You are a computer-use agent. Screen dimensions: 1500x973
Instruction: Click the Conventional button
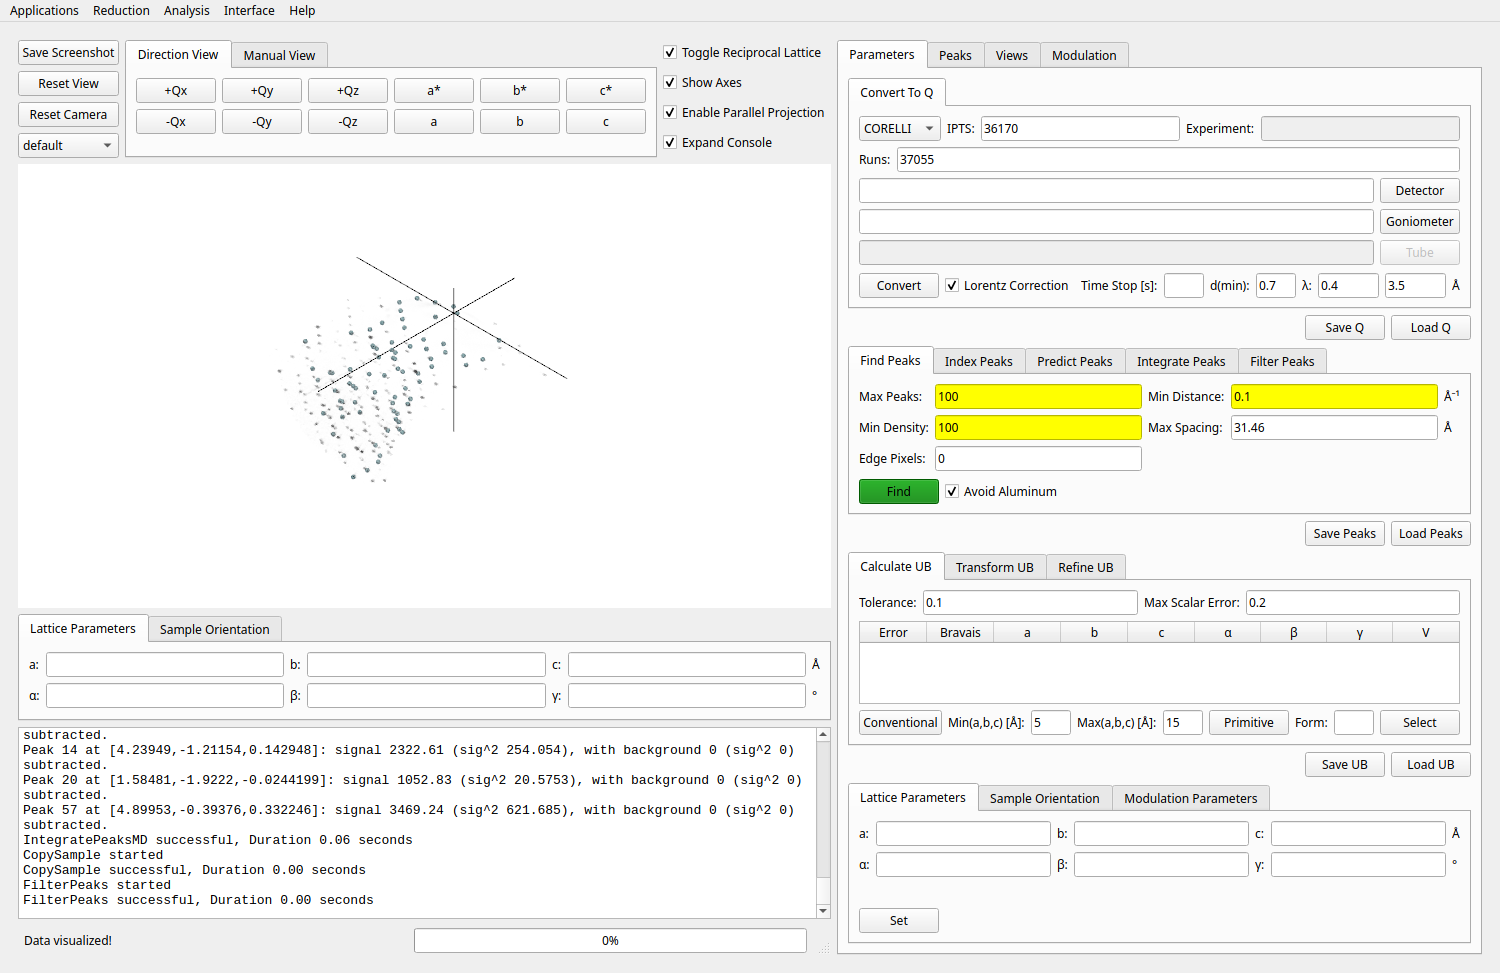[901, 722]
